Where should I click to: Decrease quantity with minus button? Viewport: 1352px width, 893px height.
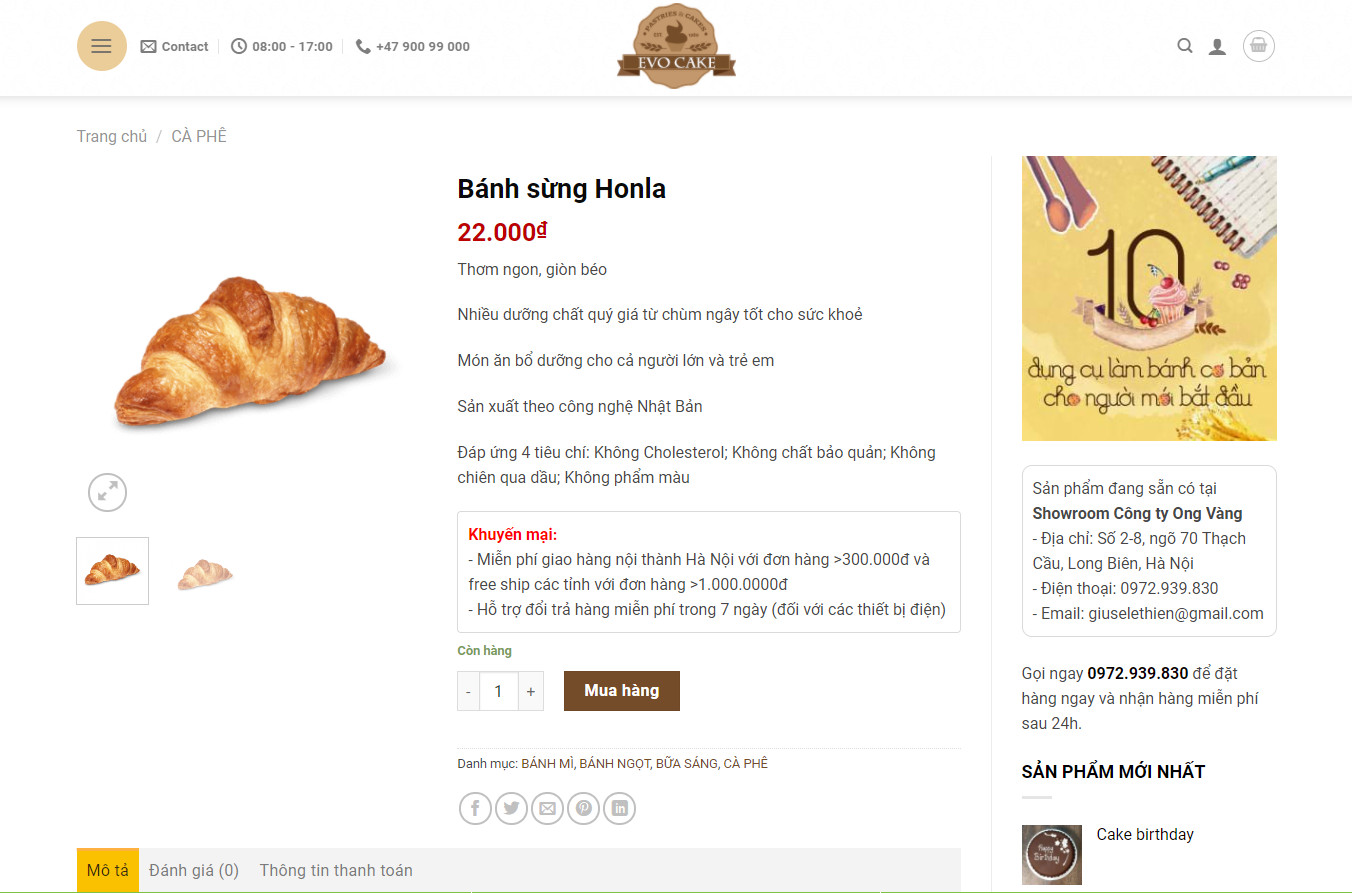point(468,691)
